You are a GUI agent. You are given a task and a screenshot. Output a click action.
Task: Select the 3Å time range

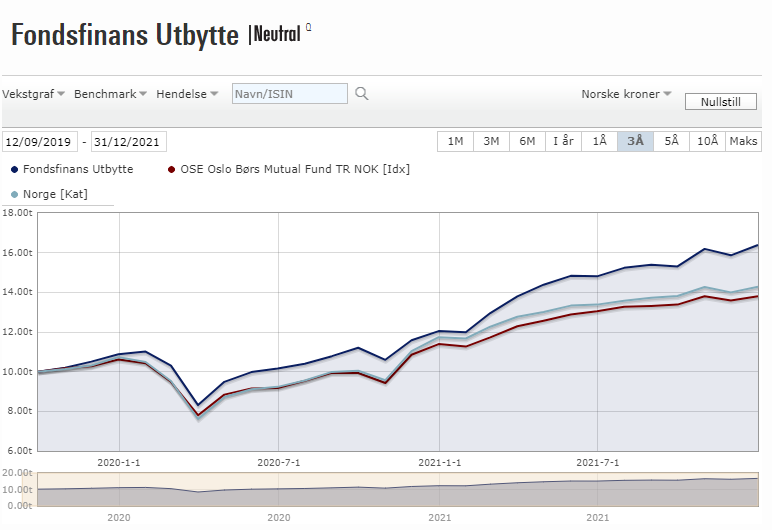point(635,141)
